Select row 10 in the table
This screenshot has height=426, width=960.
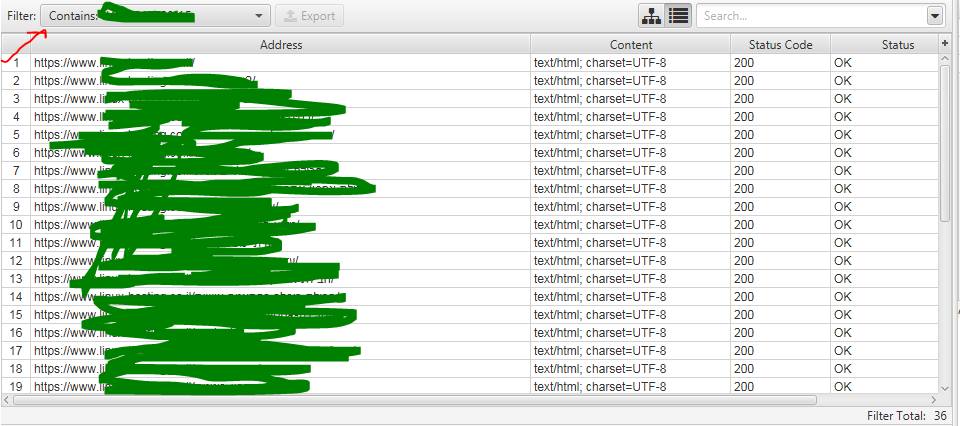pos(470,225)
